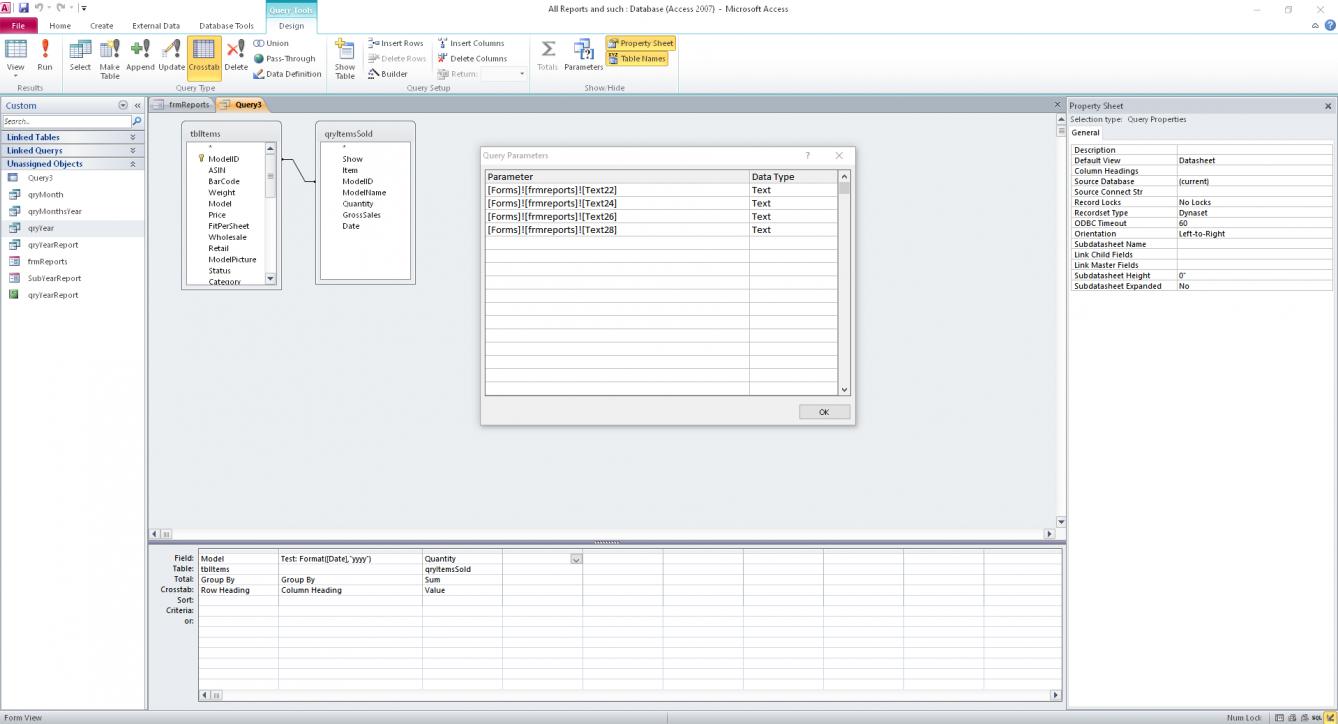Select the Delete query type icon
This screenshot has height=724, width=1338.
pos(236,54)
